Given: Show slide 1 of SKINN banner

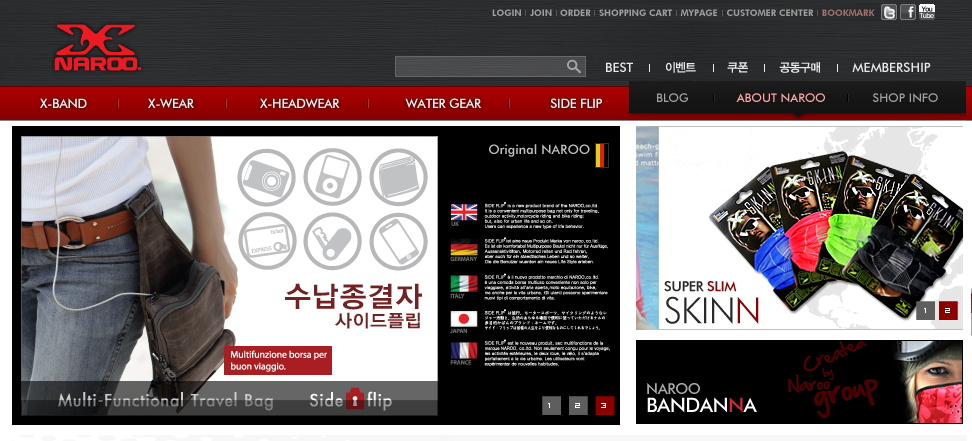Looking at the screenshot, I should click(x=925, y=310).
